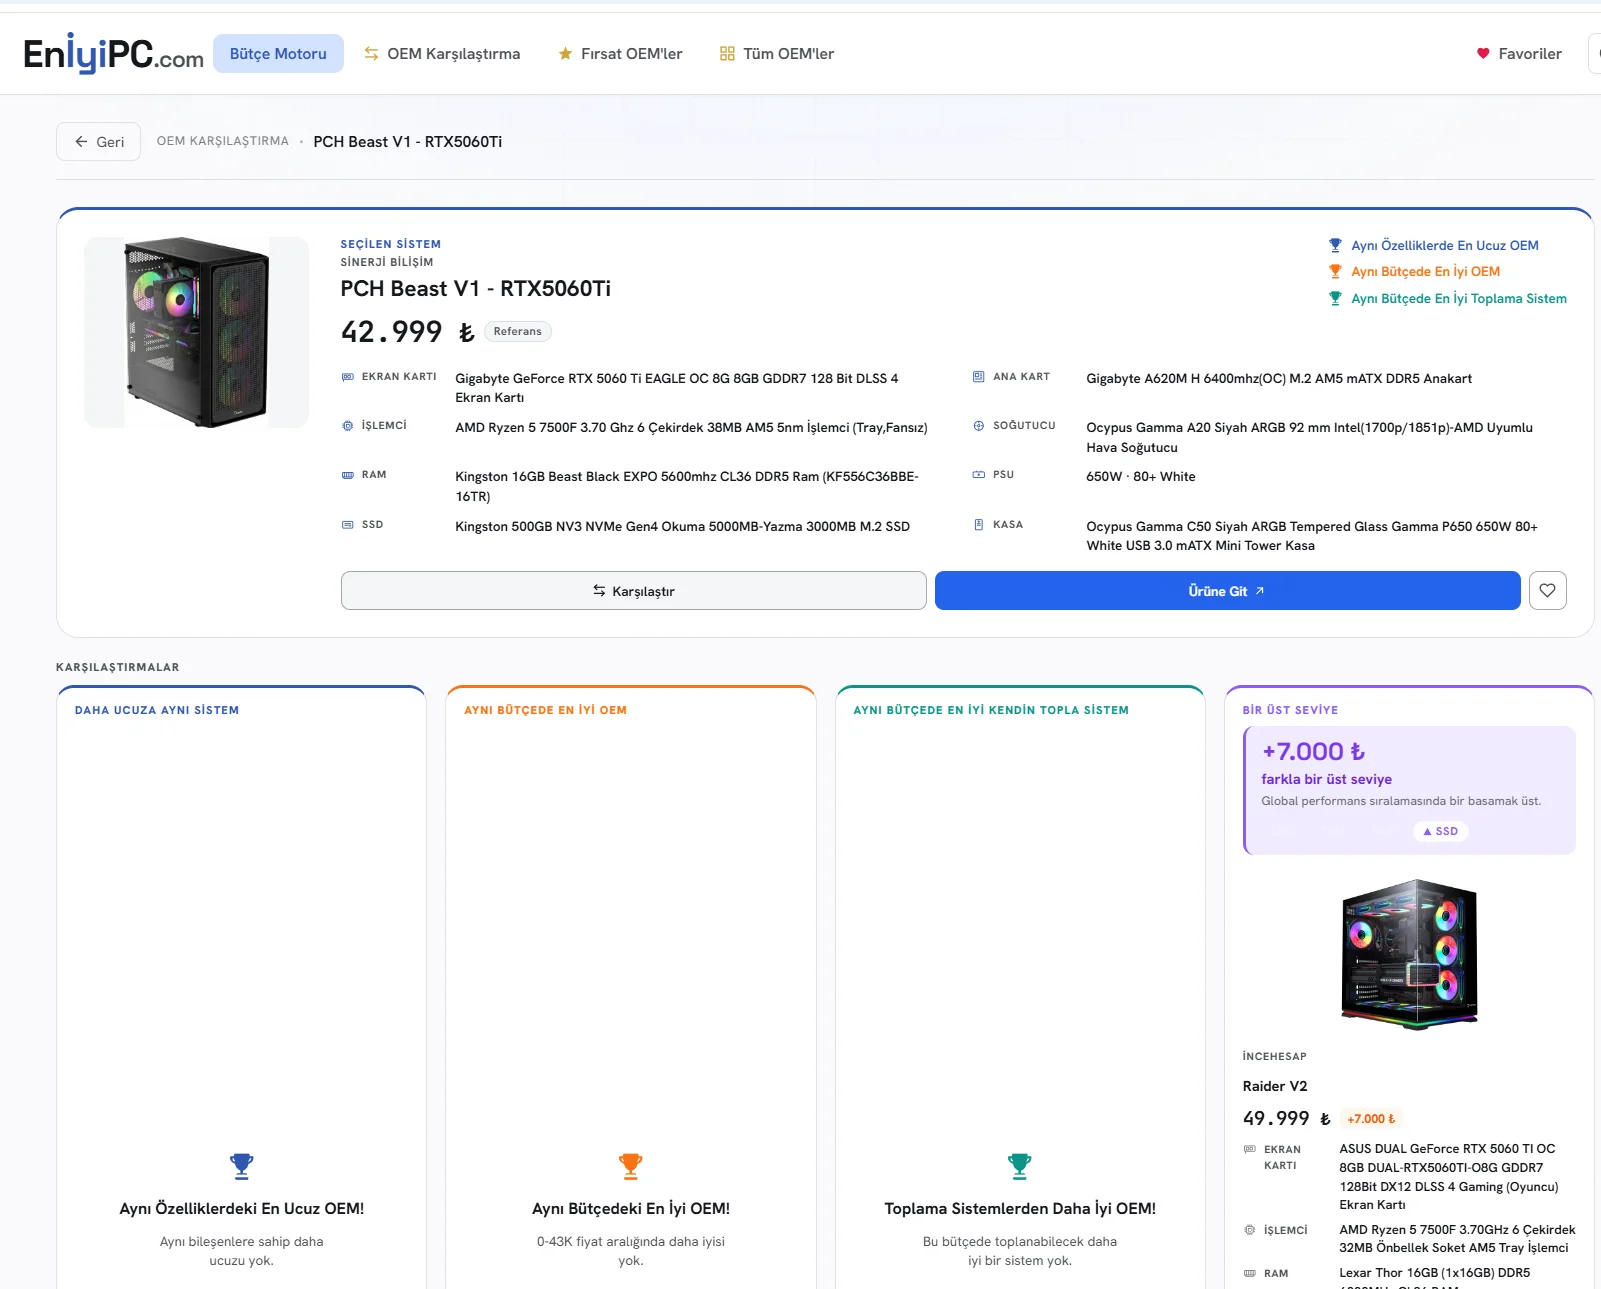Image resolution: width=1601 pixels, height=1289 pixels.
Task: Click the AYNI BÜTÇEDE EN İYİ OEM card heading
Action: 546,711
